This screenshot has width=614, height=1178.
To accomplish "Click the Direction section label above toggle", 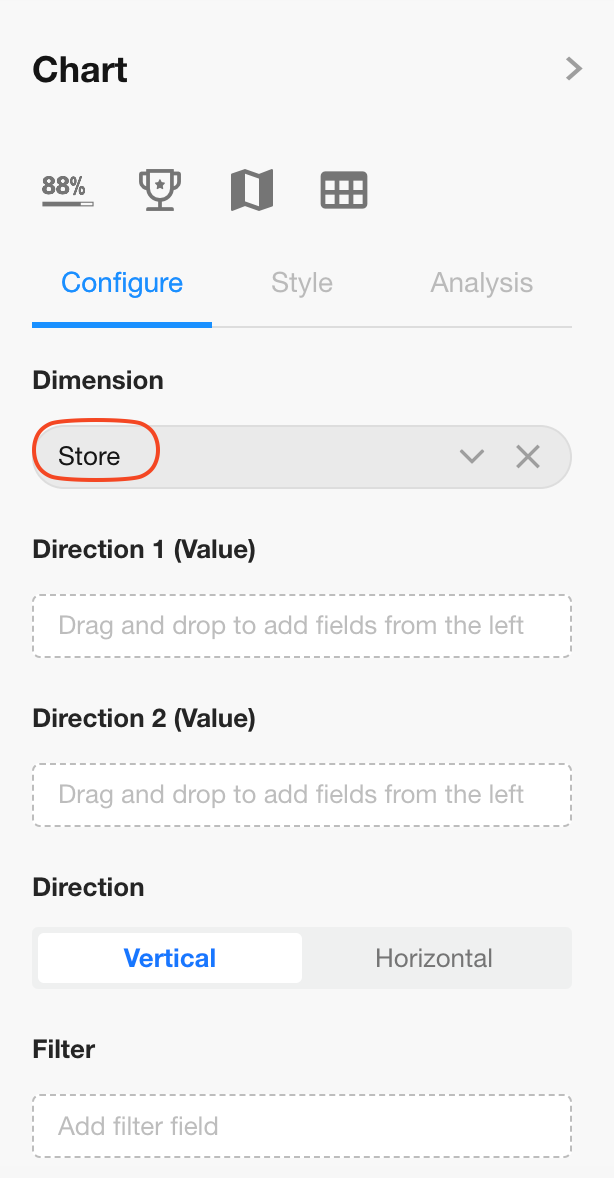I will pyautogui.click(x=88, y=887).
